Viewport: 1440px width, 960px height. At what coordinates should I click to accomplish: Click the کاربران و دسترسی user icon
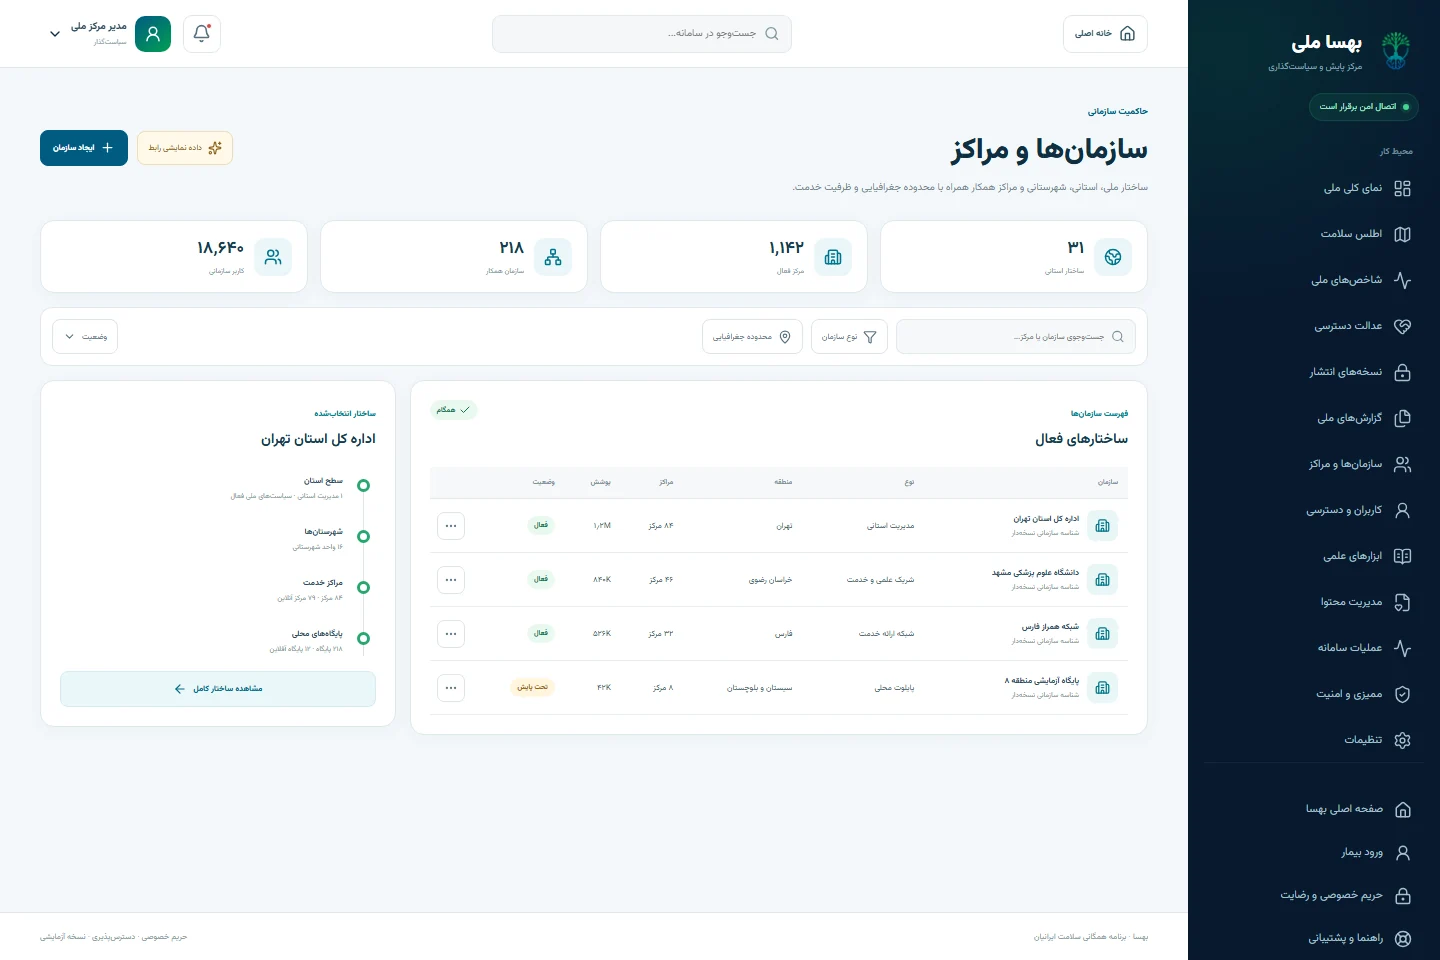click(1403, 510)
